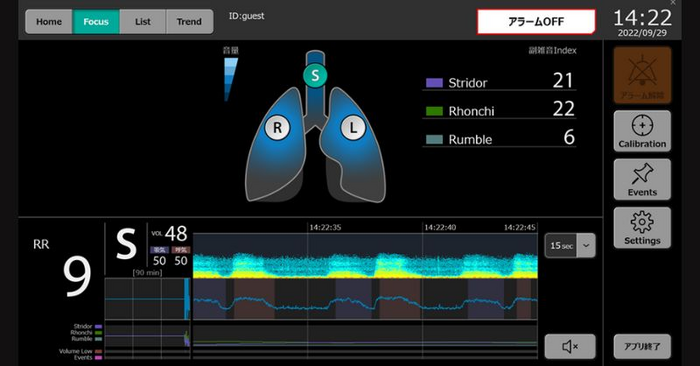
Task: Click the Volume Low legend label
Action: coord(75,351)
